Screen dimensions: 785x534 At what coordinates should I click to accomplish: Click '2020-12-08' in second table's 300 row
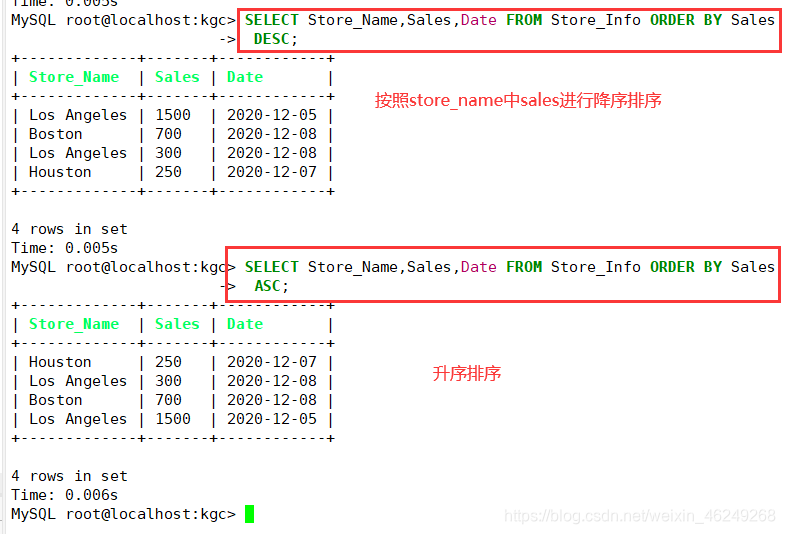point(272,381)
